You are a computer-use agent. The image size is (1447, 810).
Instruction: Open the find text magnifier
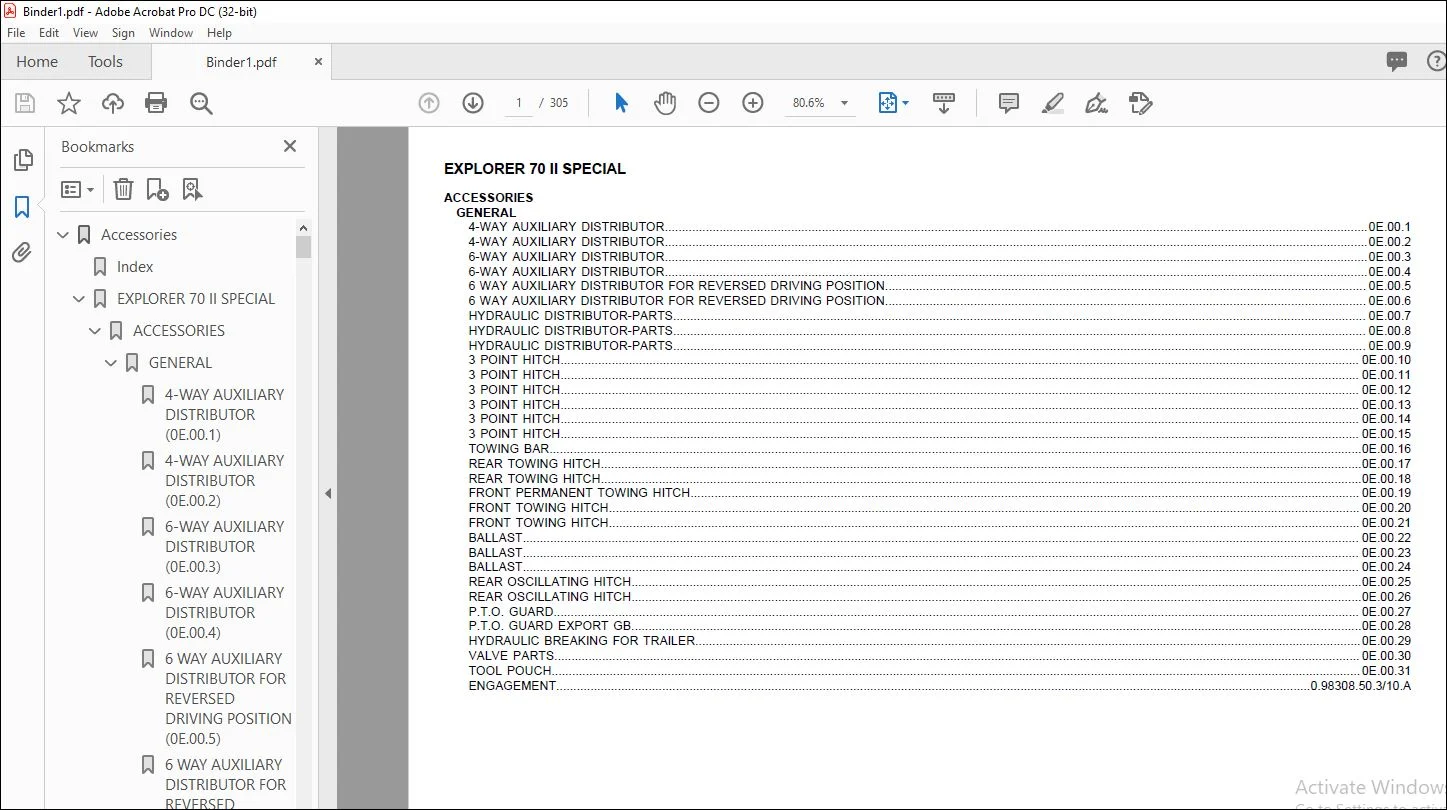[x=201, y=103]
